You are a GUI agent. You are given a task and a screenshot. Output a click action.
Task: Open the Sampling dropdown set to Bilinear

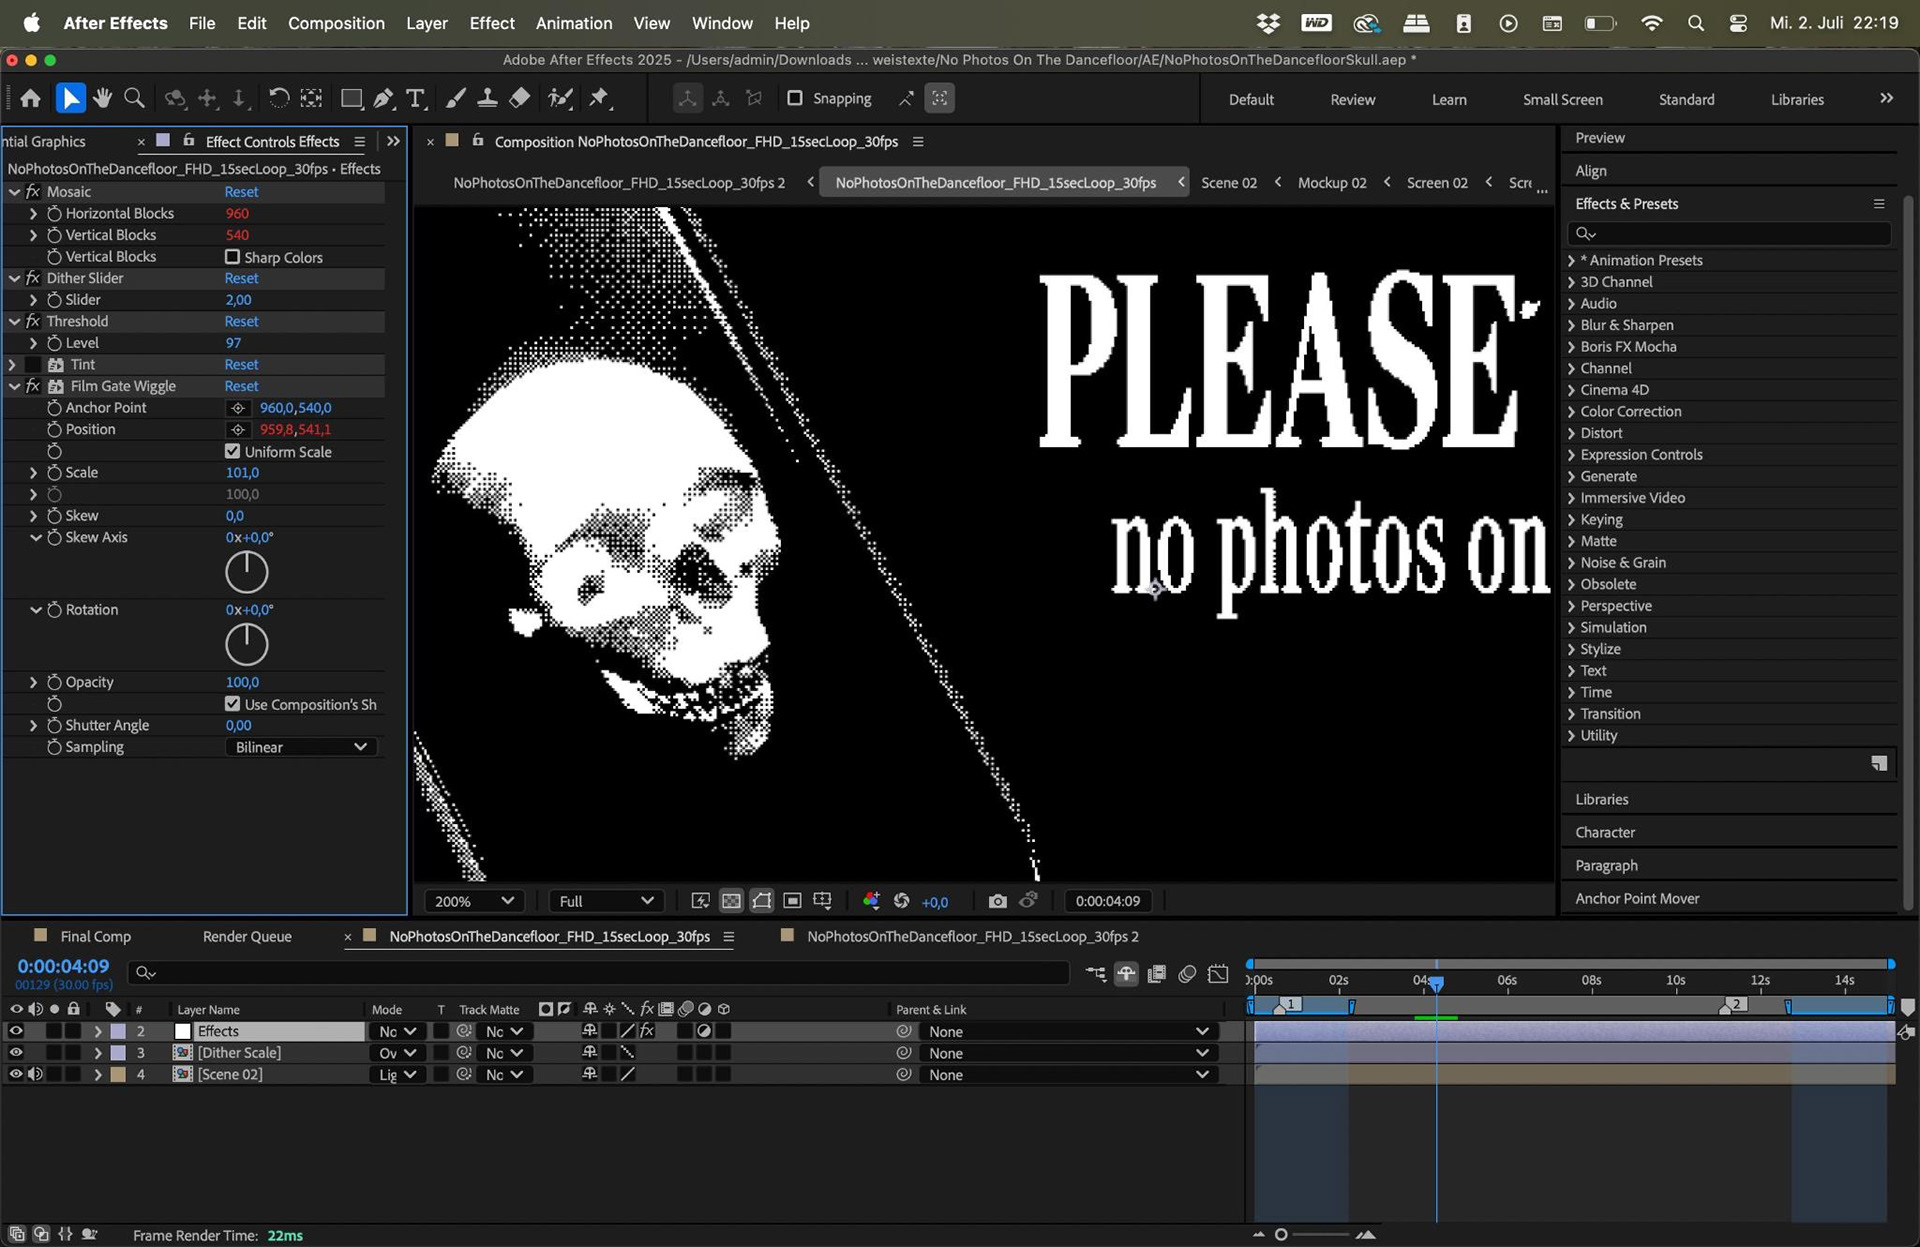(x=300, y=747)
